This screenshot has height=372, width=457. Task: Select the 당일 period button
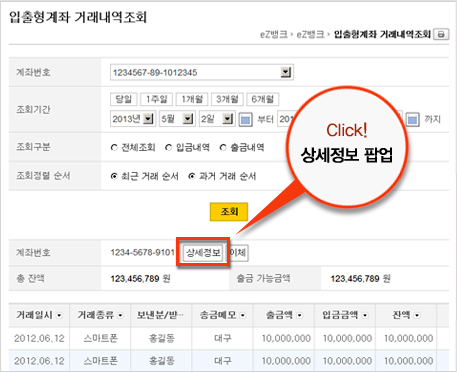click(124, 99)
